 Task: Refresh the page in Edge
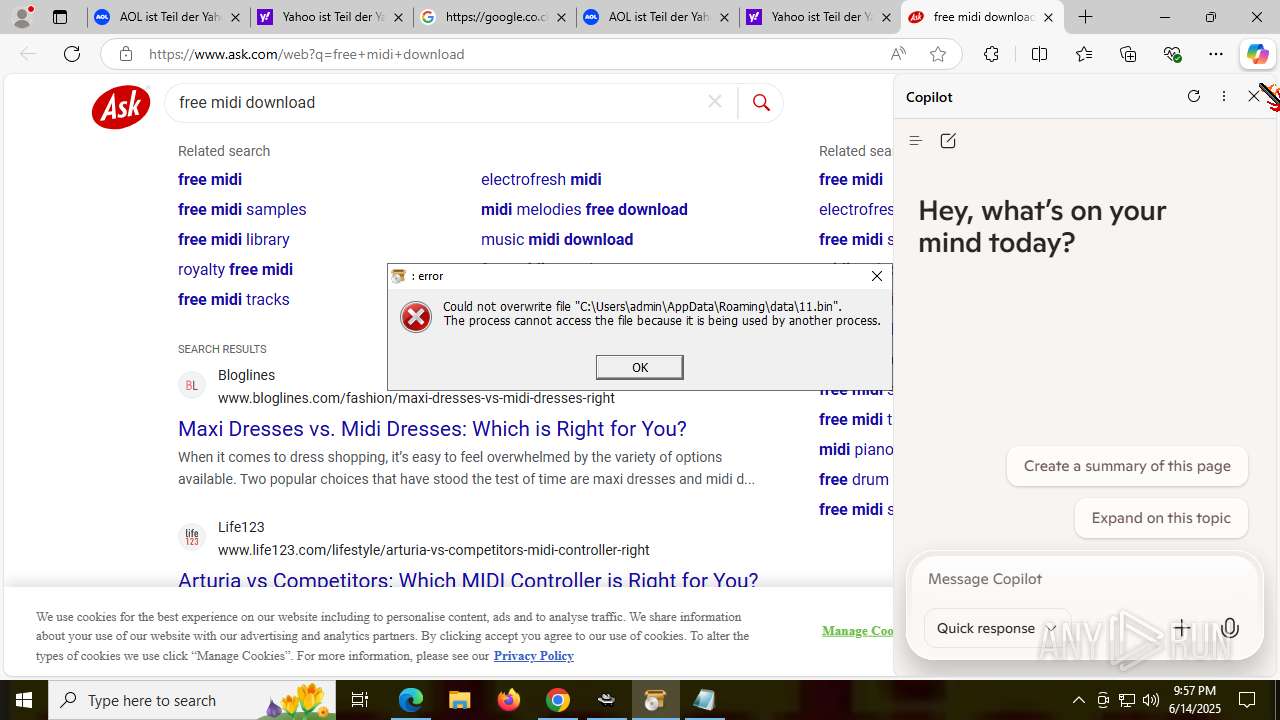point(72,54)
